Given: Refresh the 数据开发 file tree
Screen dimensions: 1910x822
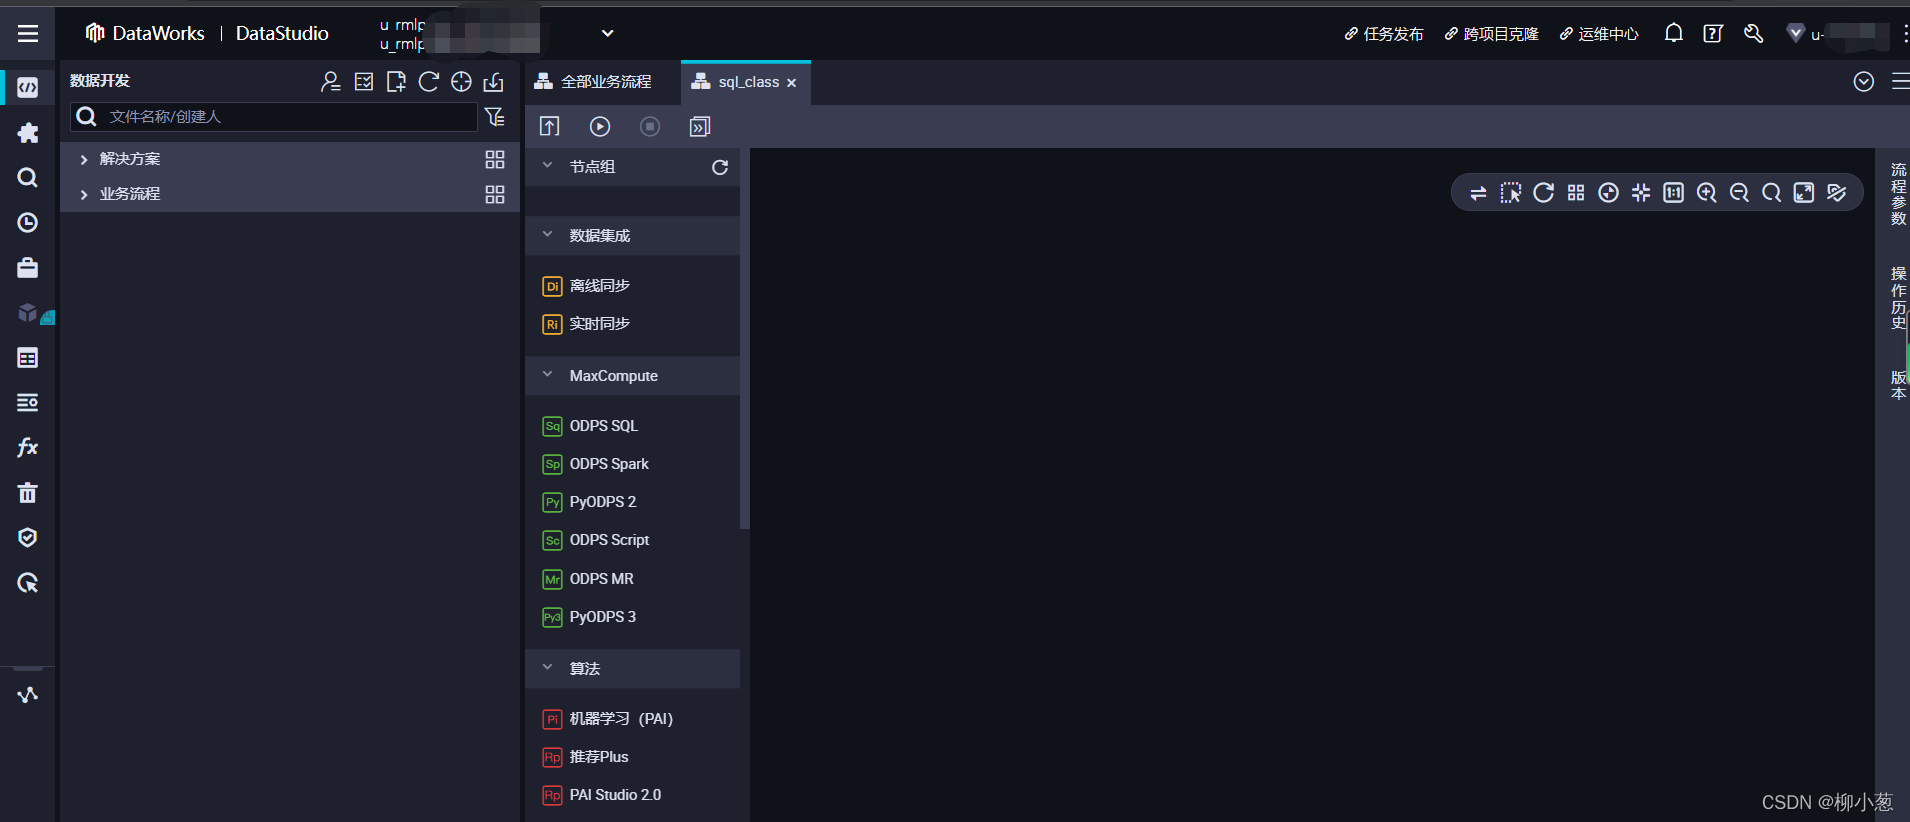Looking at the screenshot, I should [429, 82].
